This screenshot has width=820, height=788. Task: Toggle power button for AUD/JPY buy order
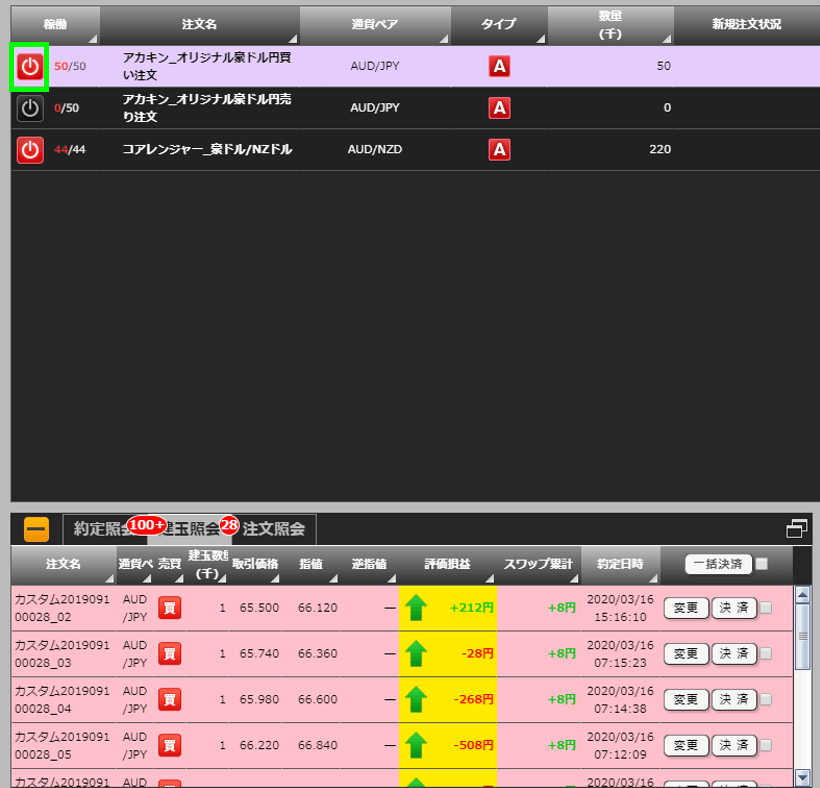pyautogui.click(x=30, y=66)
